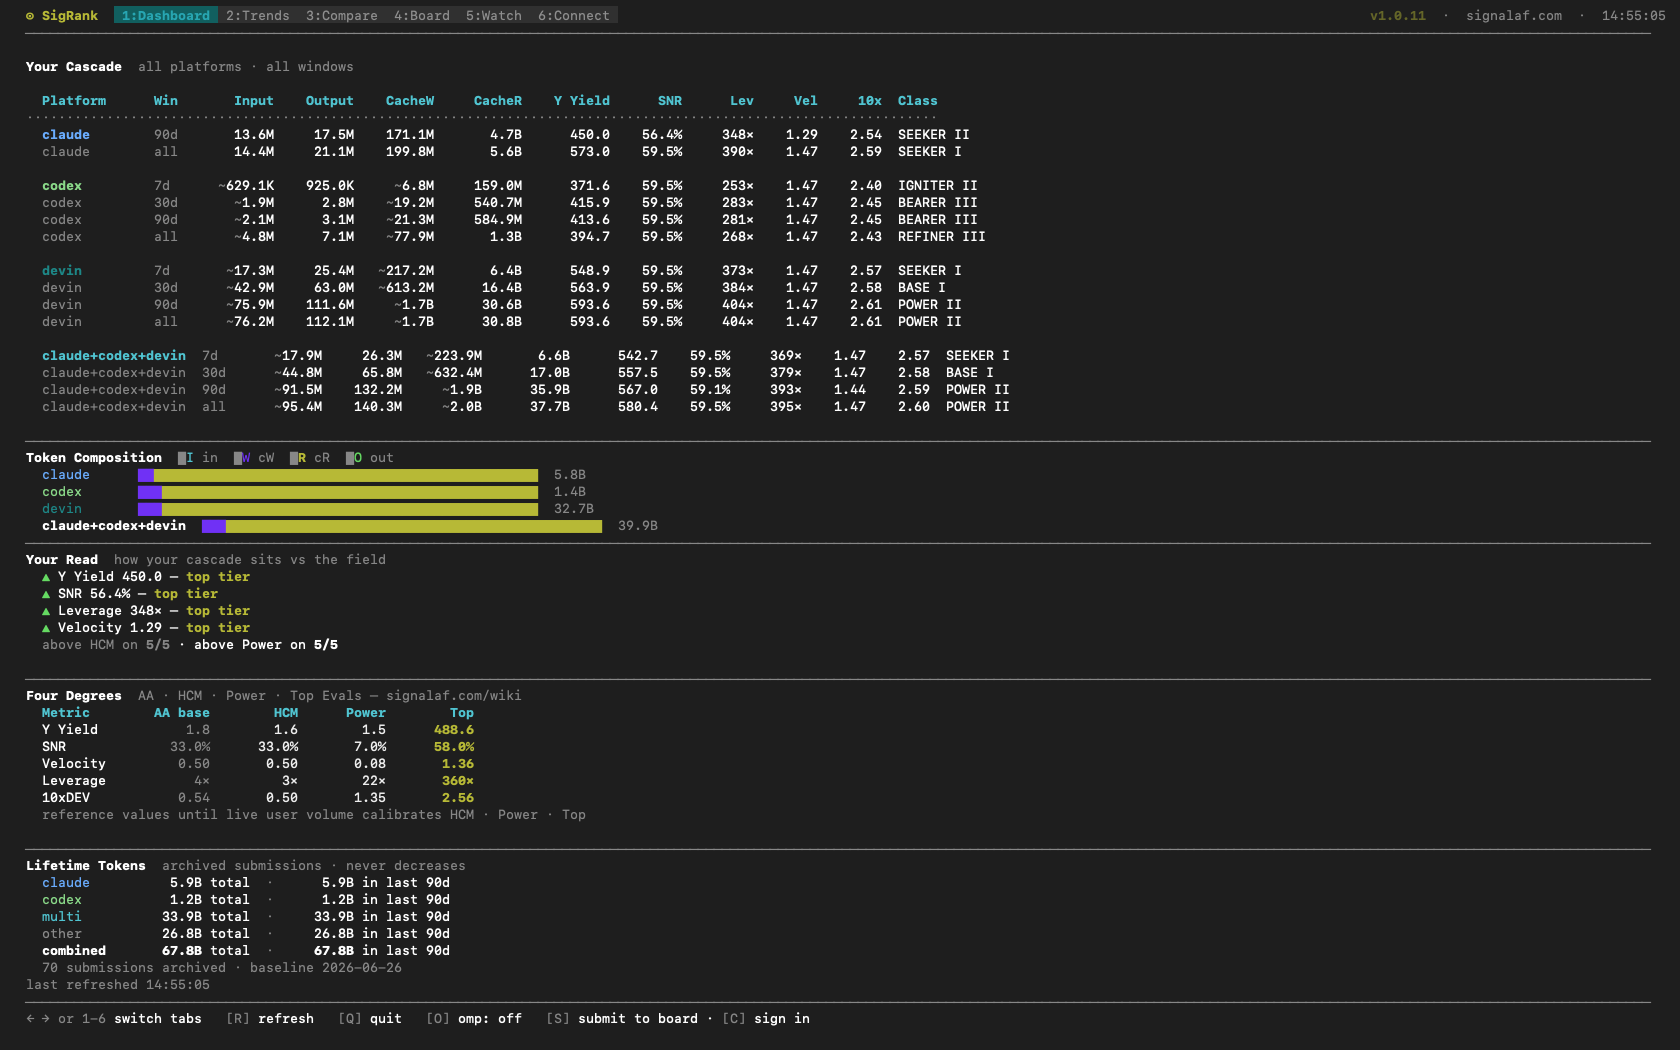The width and height of the screenshot is (1680, 1050).
Task: Click the bold claude platform name in Your Cascade
Action: [66, 135]
